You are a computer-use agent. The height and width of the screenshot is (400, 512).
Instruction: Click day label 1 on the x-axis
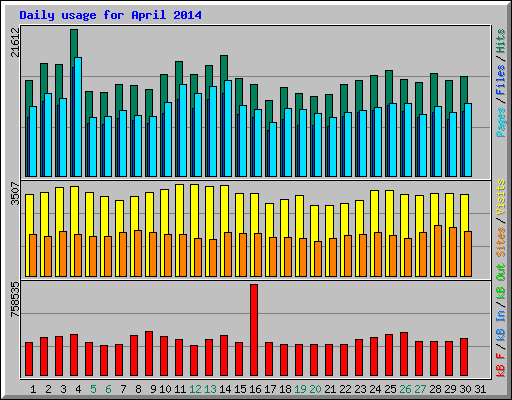click(33, 389)
